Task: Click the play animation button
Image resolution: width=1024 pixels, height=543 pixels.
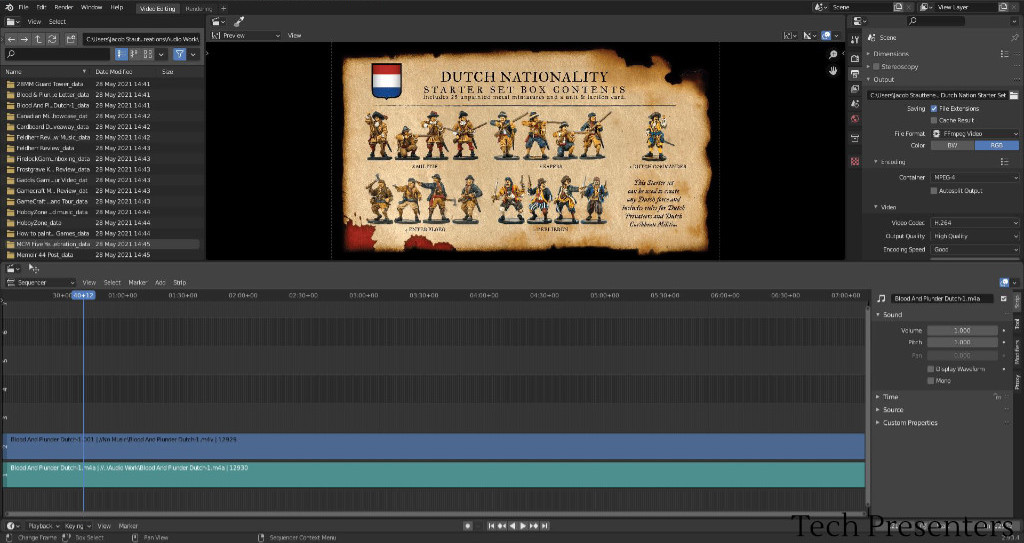Action: [522, 526]
